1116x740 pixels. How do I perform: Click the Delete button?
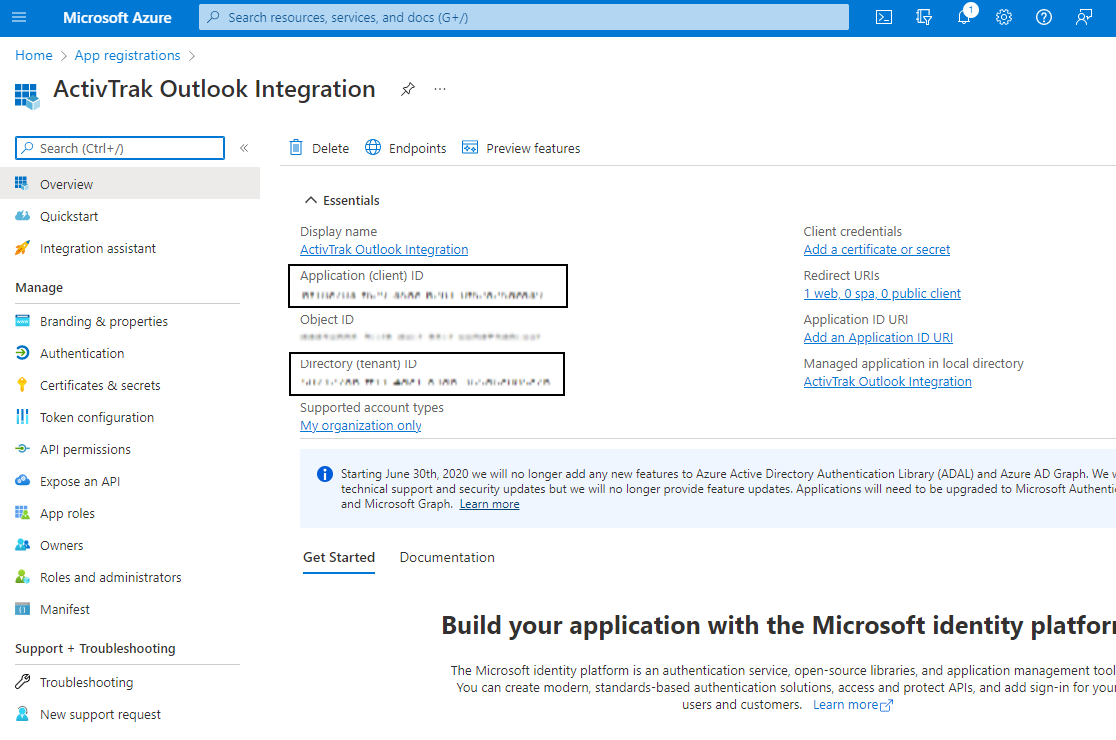click(x=319, y=148)
